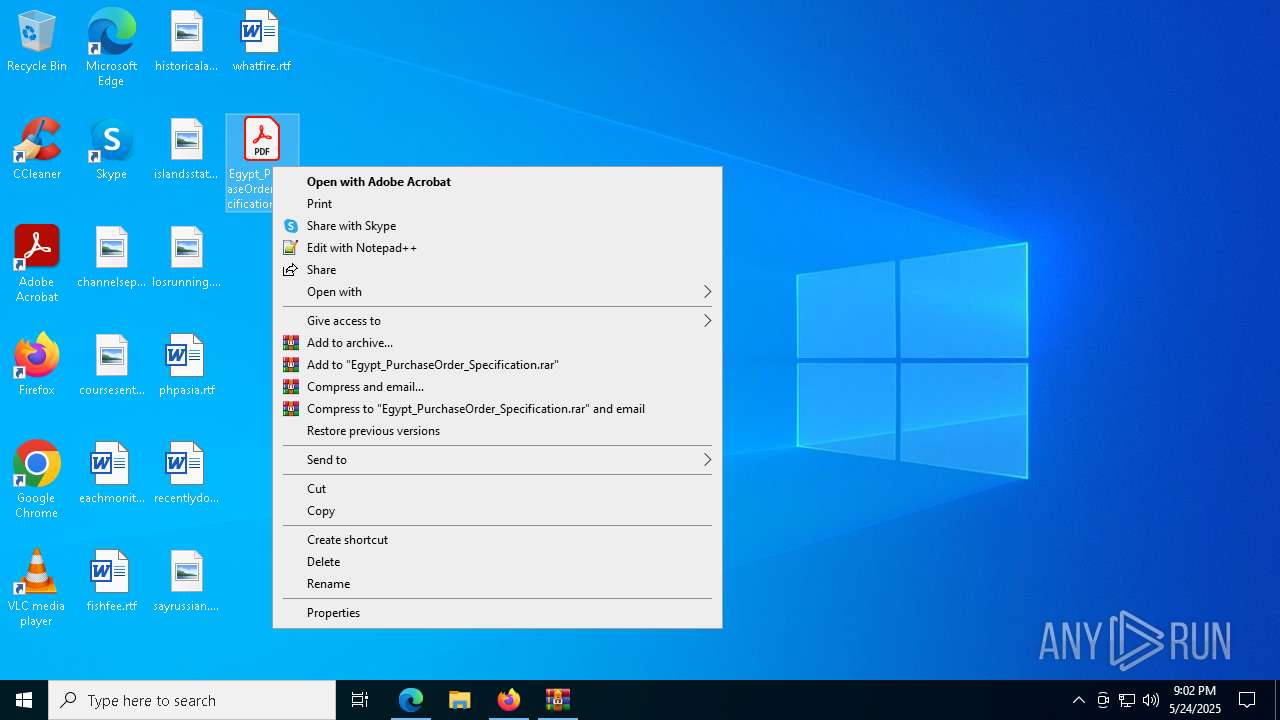Open CCleaner desktop shortcut

pos(37,150)
